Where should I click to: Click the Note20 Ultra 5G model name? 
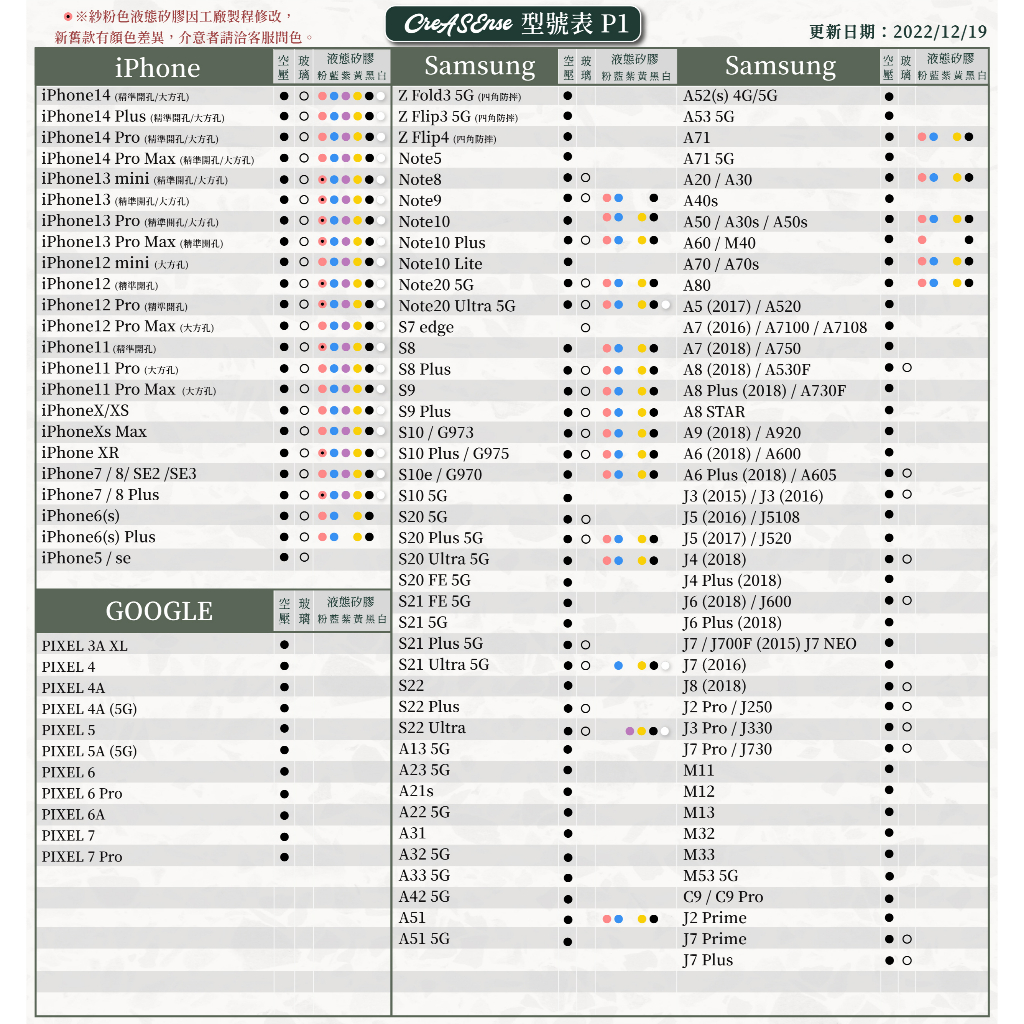tap(457, 306)
